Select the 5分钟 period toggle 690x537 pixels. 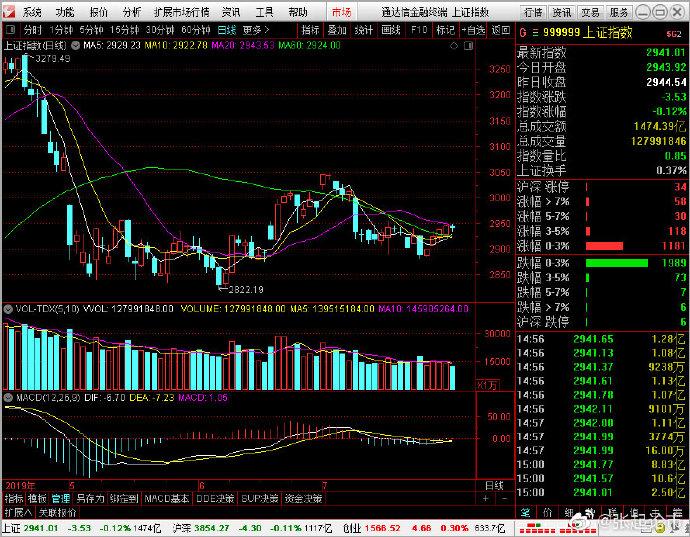(x=91, y=30)
